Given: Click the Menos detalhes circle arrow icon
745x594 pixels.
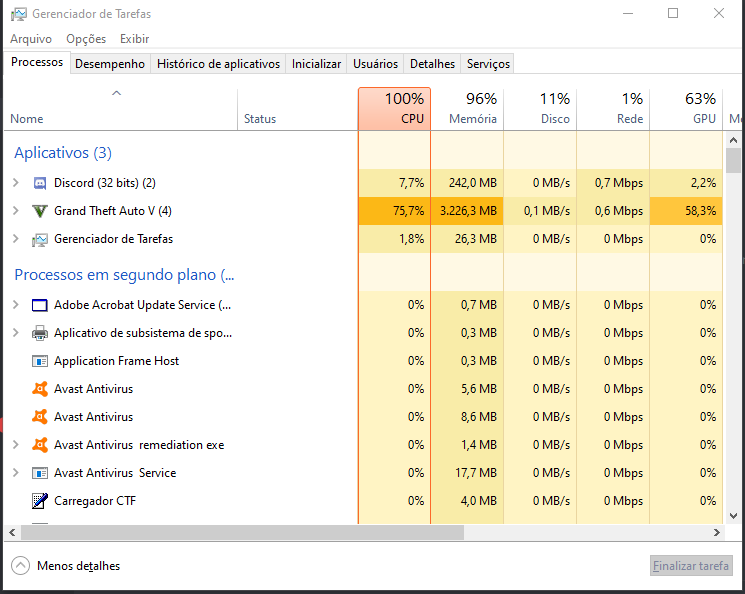Looking at the screenshot, I should coord(20,565).
